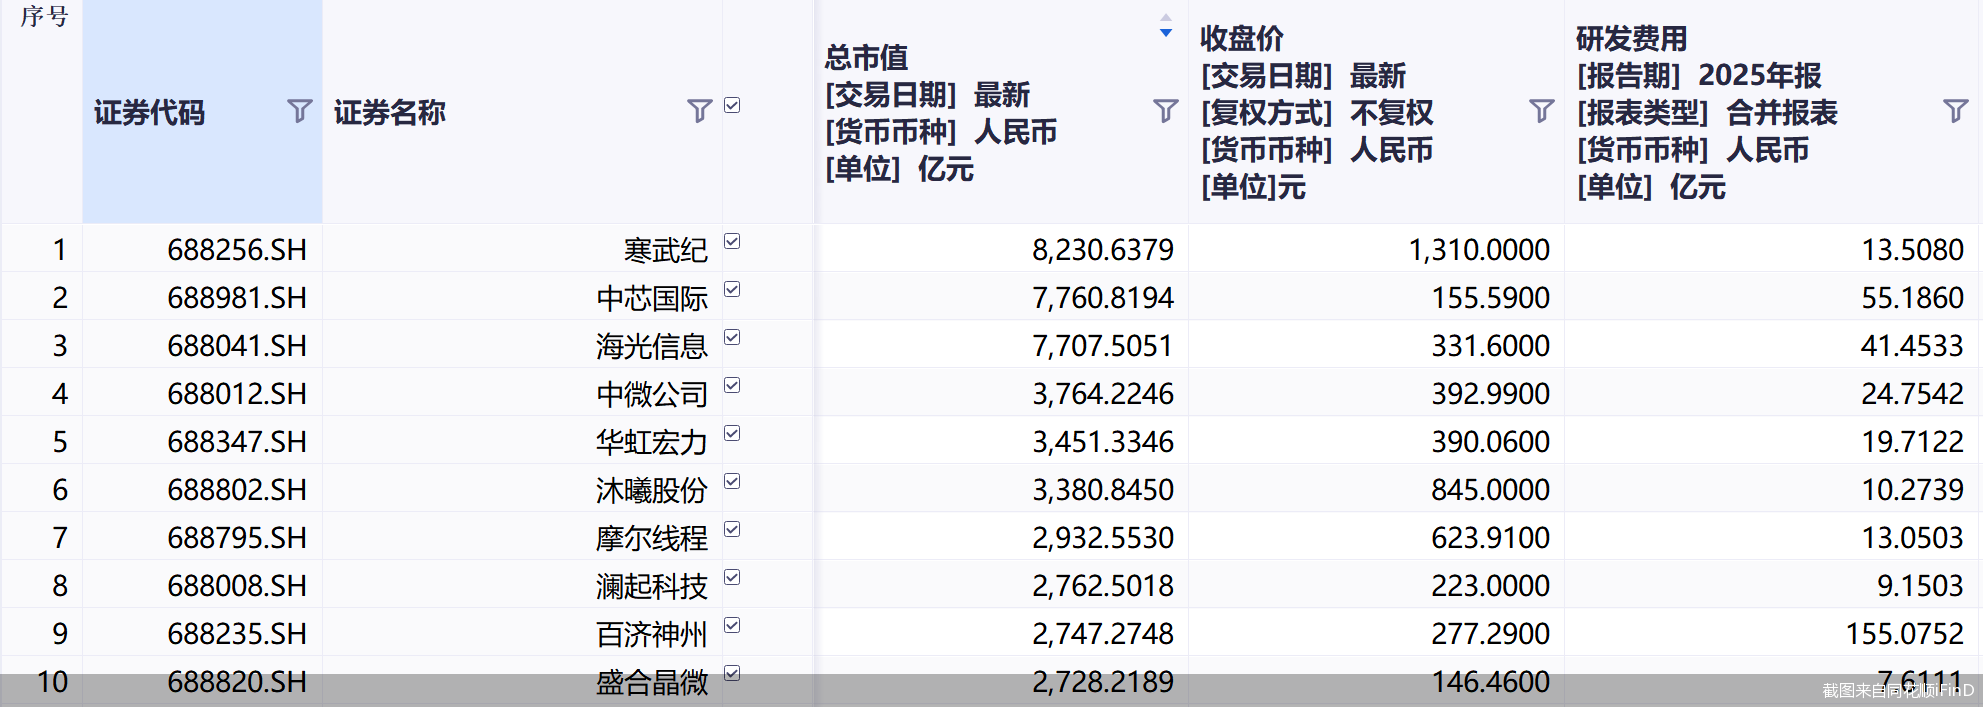
Task: Click the stock name 摩尔线程
Action: pyautogui.click(x=652, y=538)
